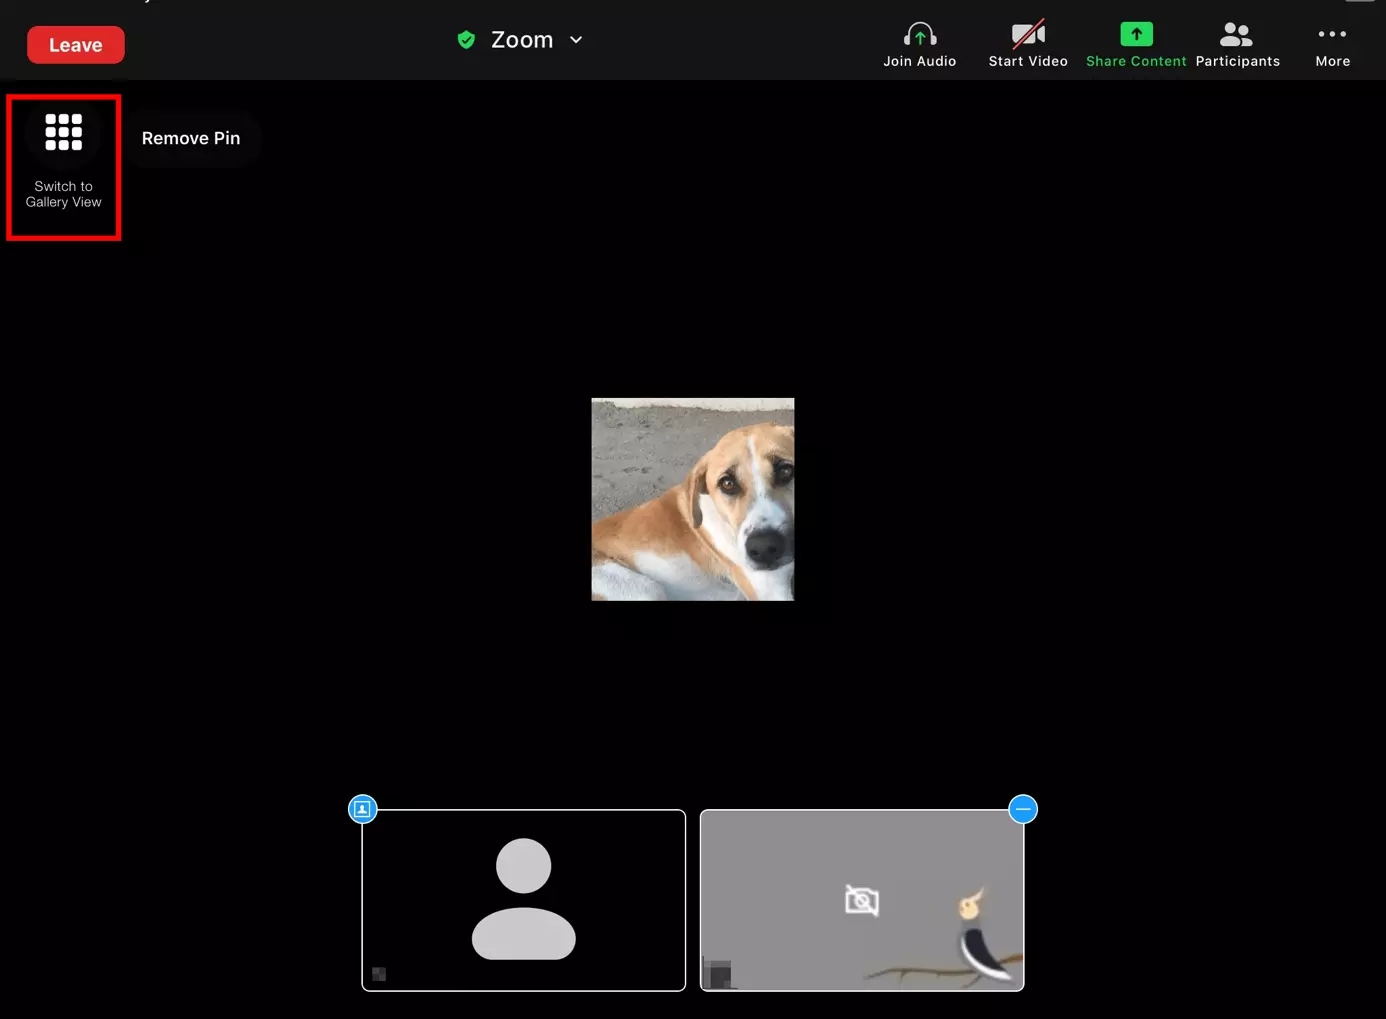Expand the chevron next to Zoom title
Image resolution: width=1386 pixels, height=1019 pixels.
coord(576,40)
